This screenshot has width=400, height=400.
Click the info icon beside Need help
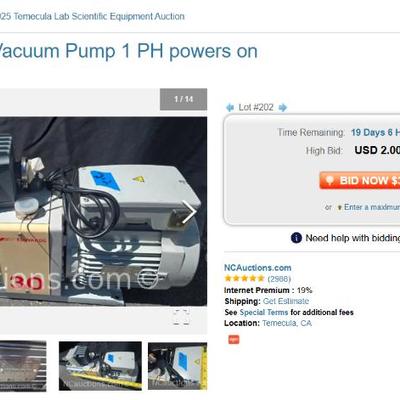pos(296,238)
